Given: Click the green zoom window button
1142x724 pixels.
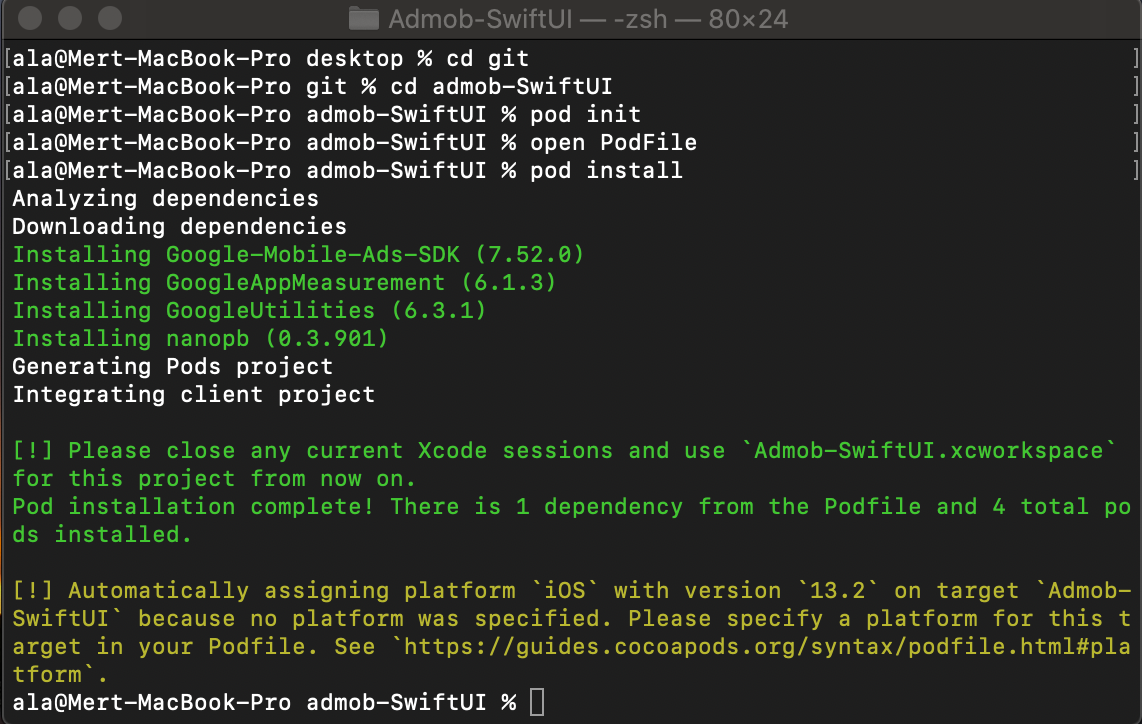Looking at the screenshot, I should [x=110, y=17].
